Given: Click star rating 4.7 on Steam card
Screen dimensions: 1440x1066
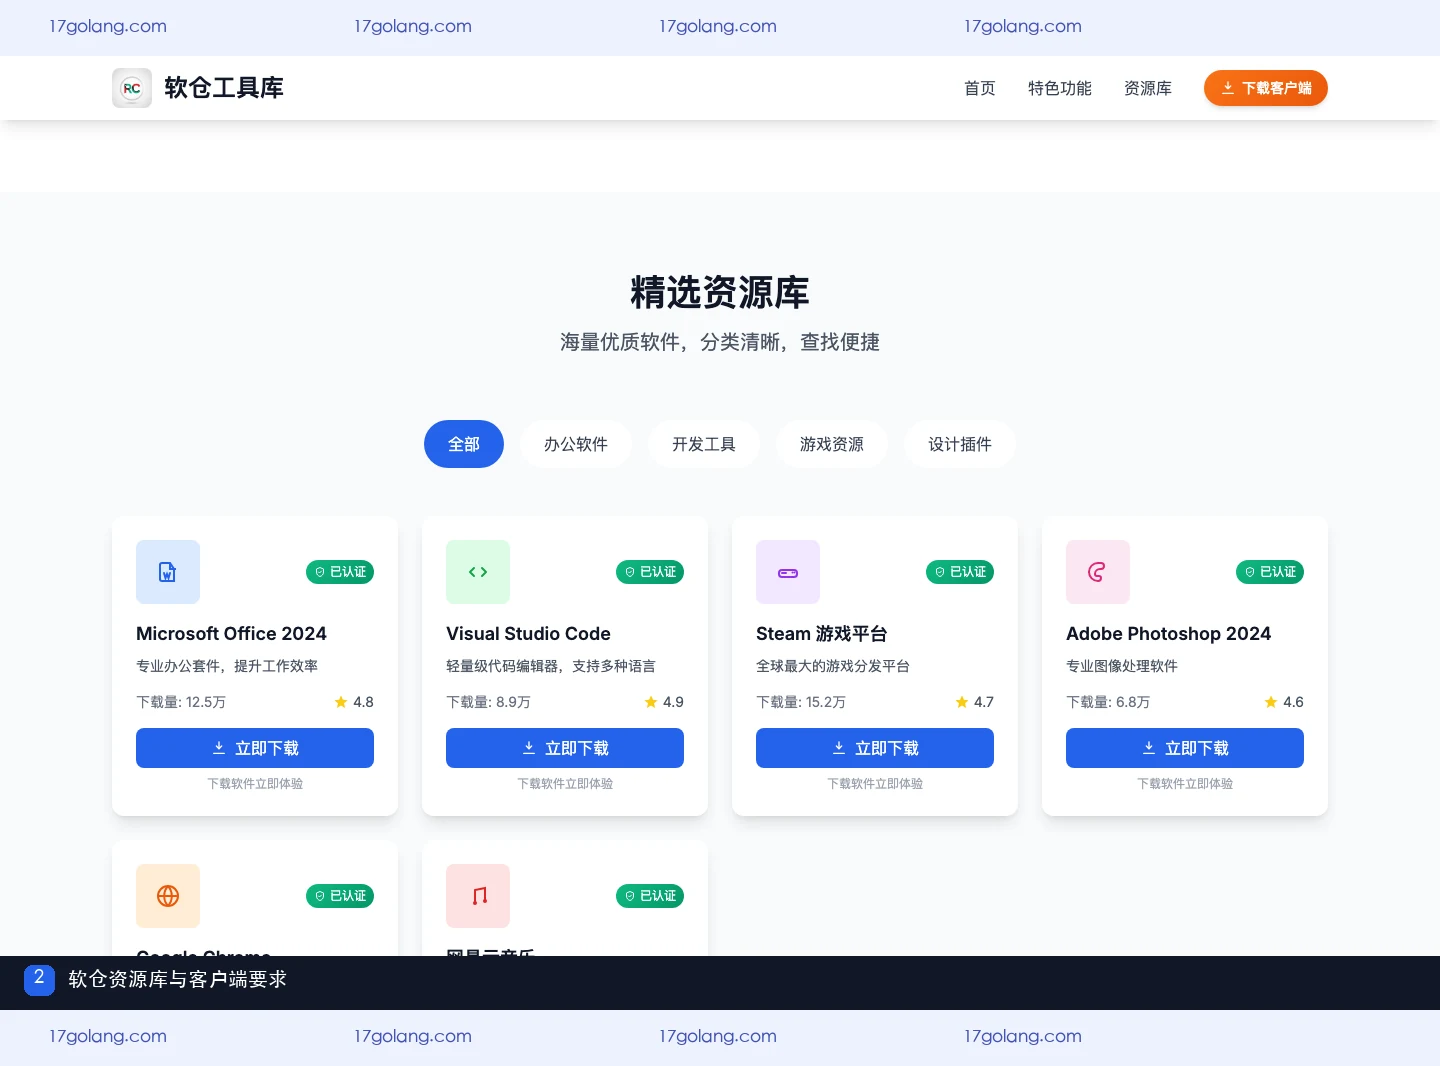Looking at the screenshot, I should 974,702.
